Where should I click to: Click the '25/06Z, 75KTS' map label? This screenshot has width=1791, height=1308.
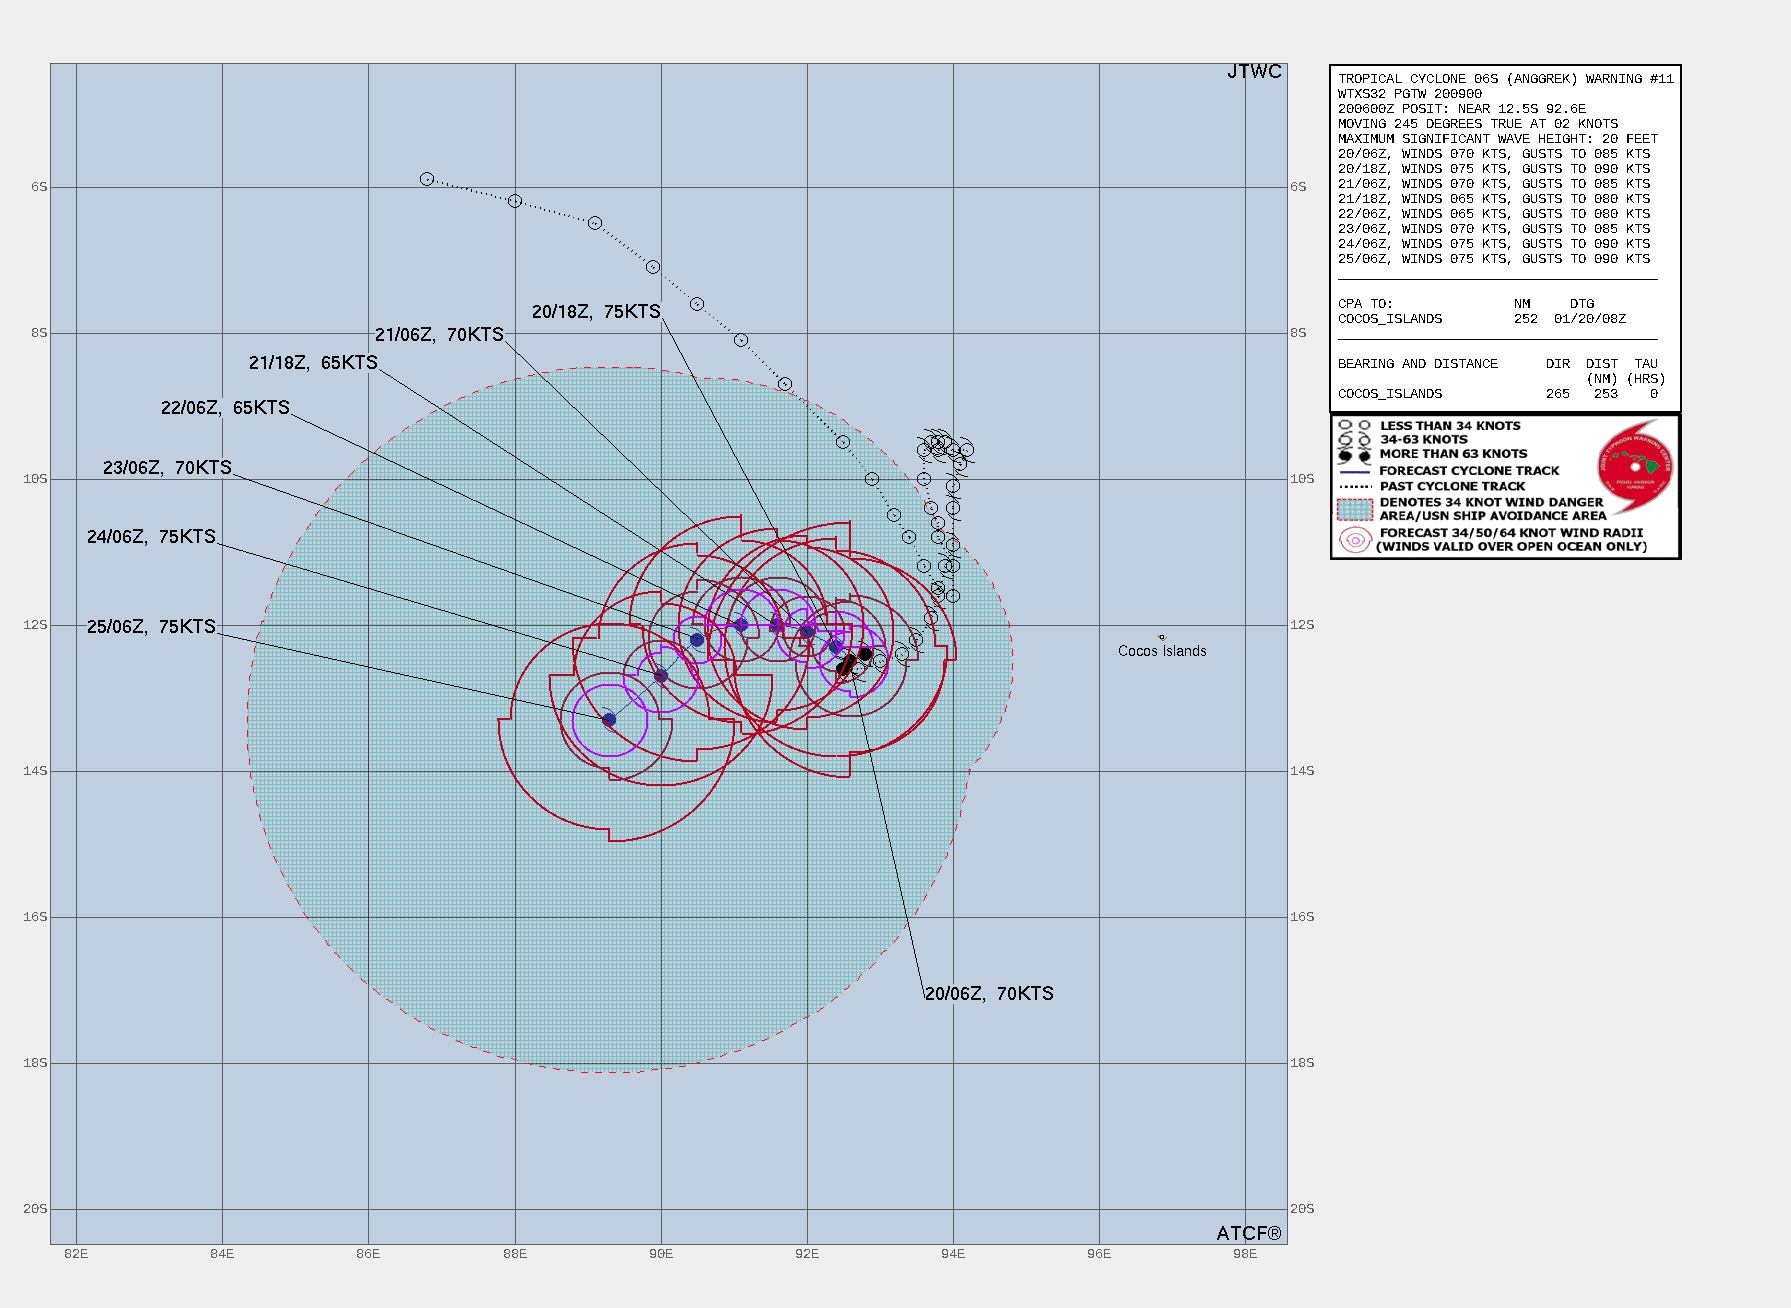click(x=151, y=627)
